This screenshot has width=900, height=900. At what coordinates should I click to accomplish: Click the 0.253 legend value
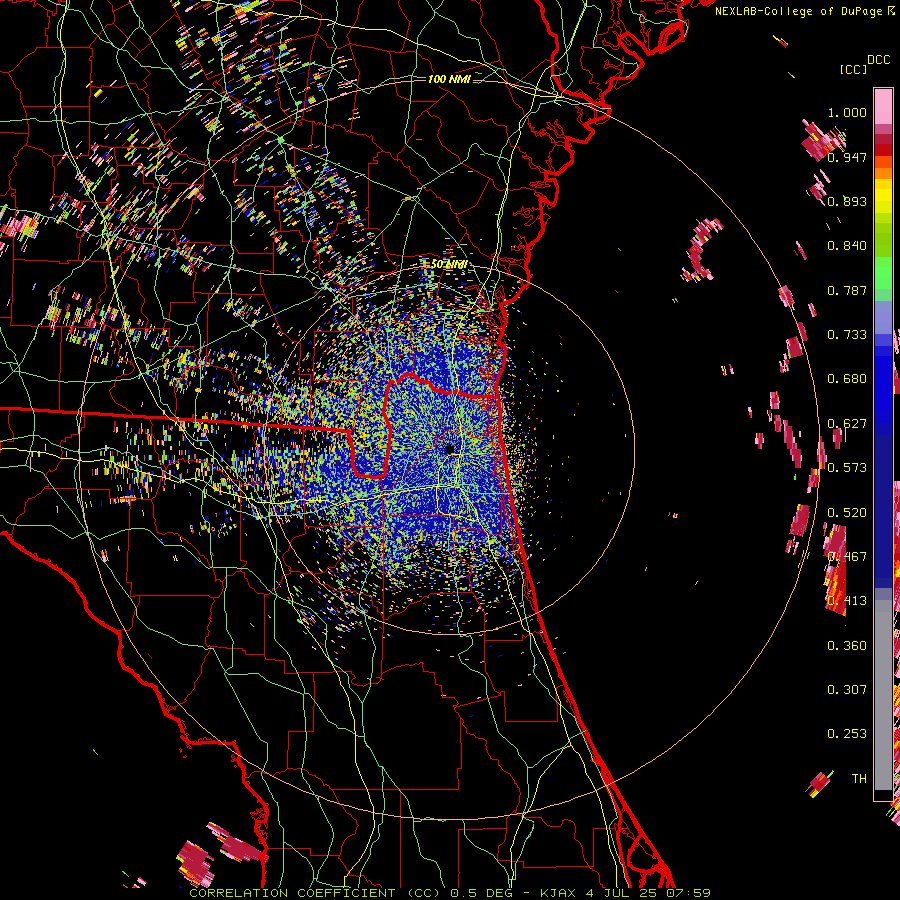(x=847, y=734)
